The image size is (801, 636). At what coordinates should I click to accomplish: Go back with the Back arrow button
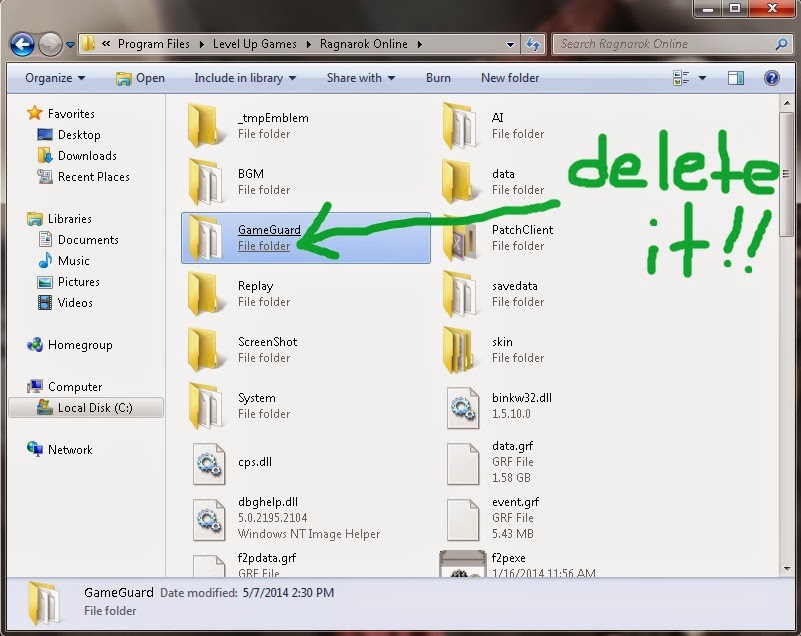(x=22, y=44)
